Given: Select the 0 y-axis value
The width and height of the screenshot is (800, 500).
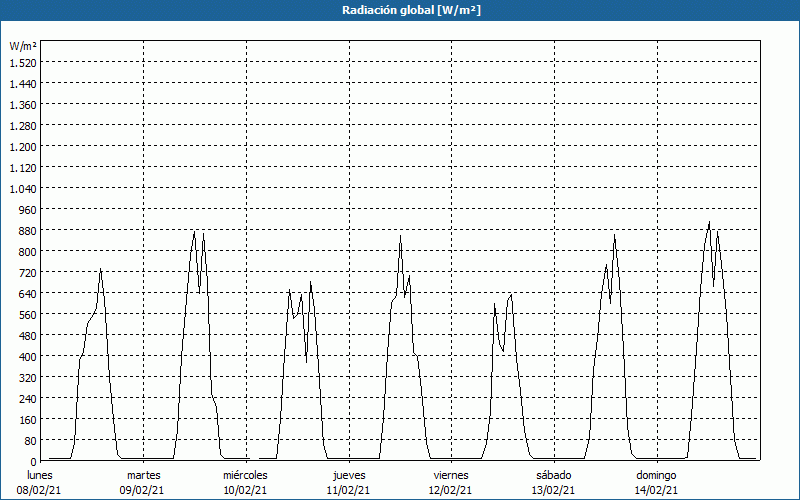Looking at the screenshot, I should click(x=34, y=462).
